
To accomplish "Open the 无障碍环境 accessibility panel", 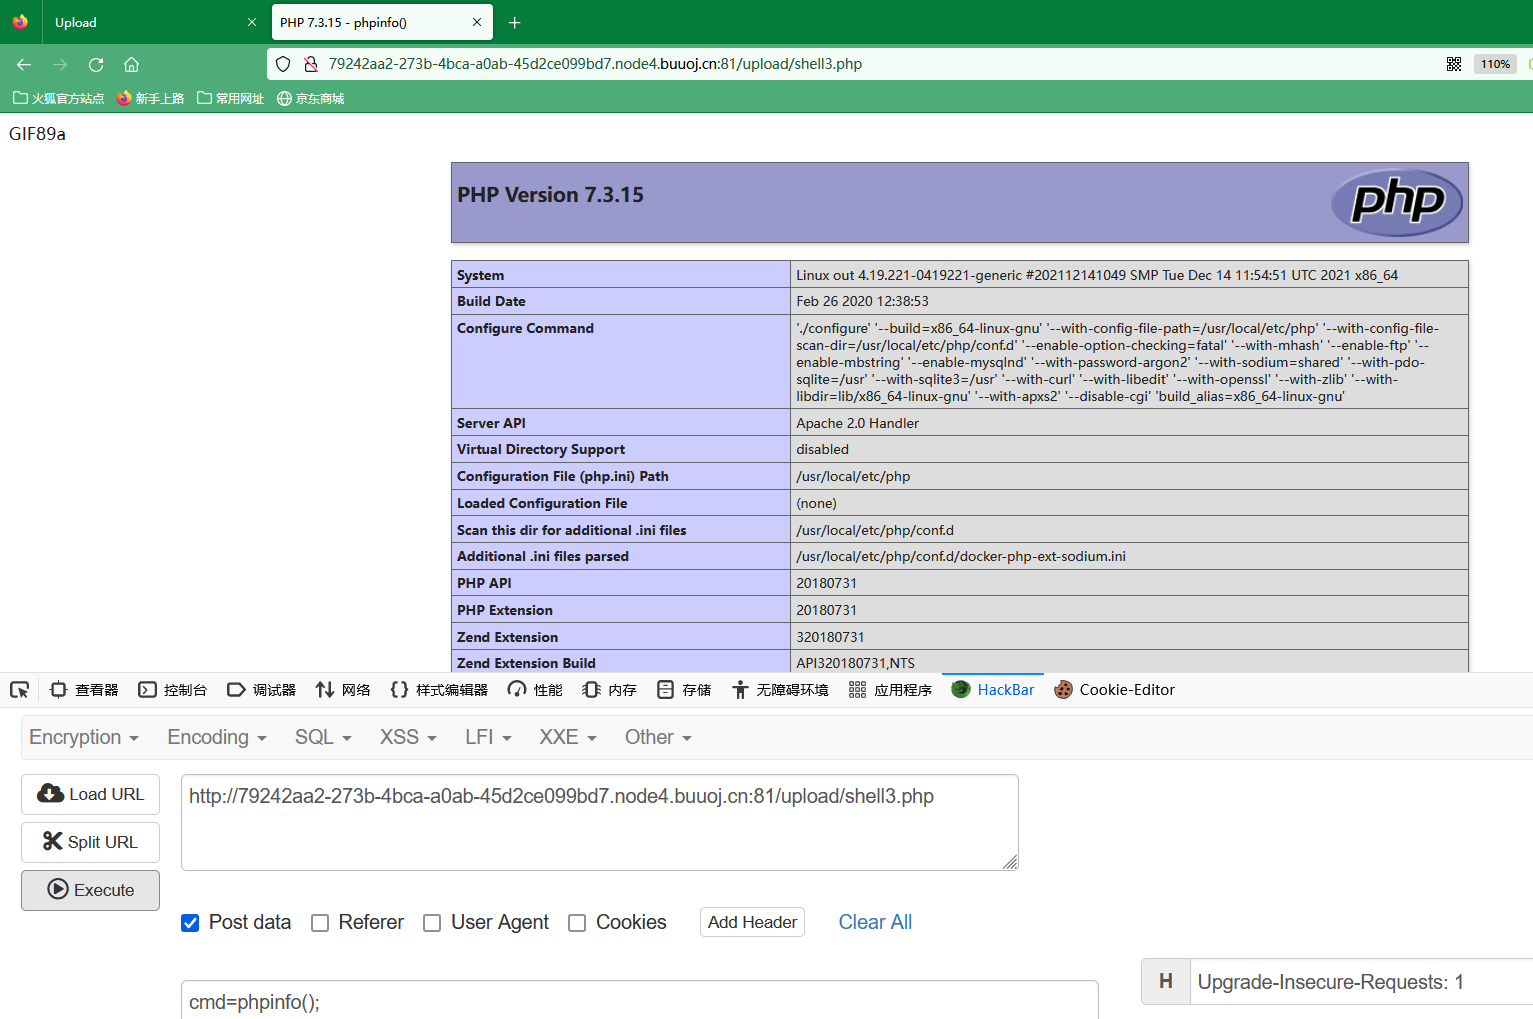I will [780, 690].
